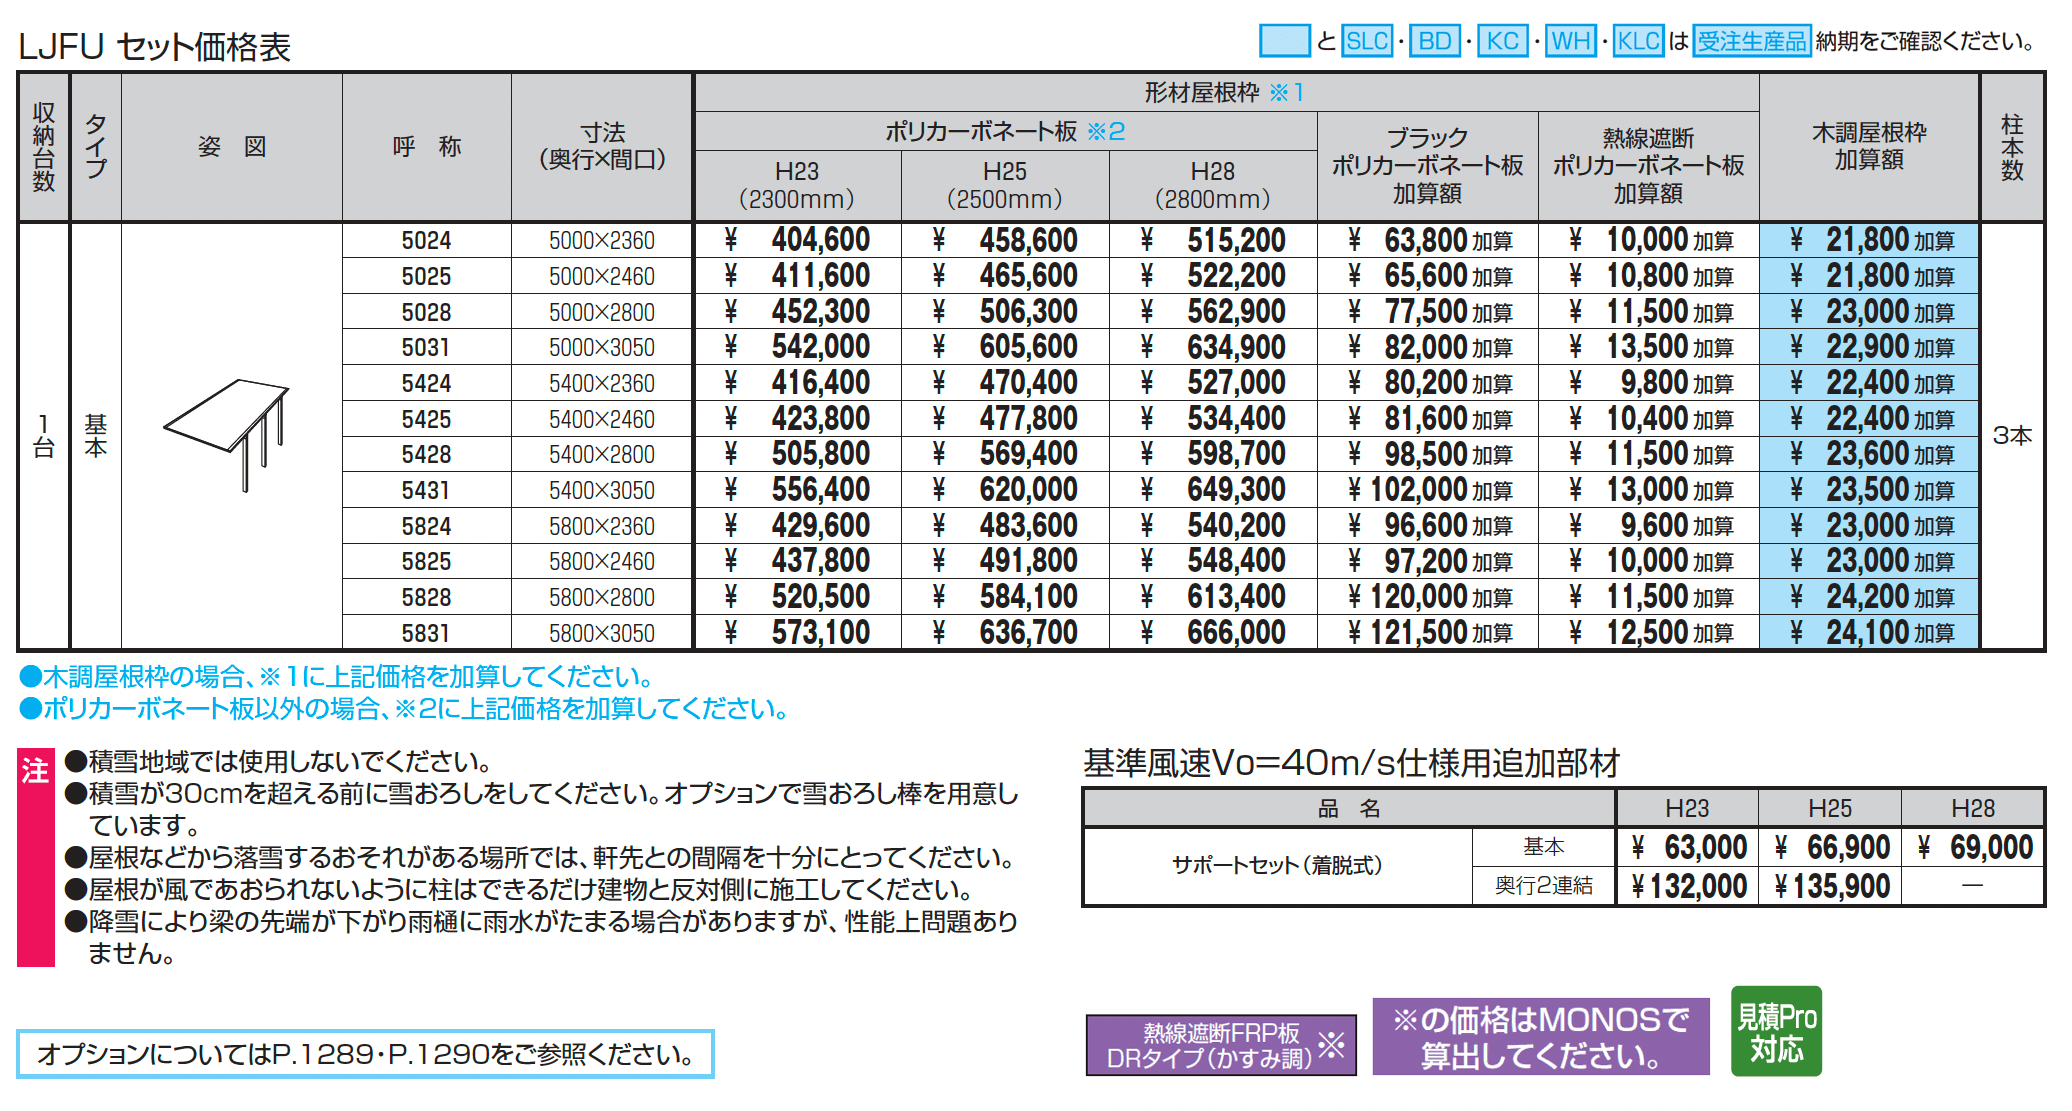Screen dimensions: 2072x1111
Task: Click heat-shield surcharge ¥9,600 for 5824
Action: [1649, 526]
